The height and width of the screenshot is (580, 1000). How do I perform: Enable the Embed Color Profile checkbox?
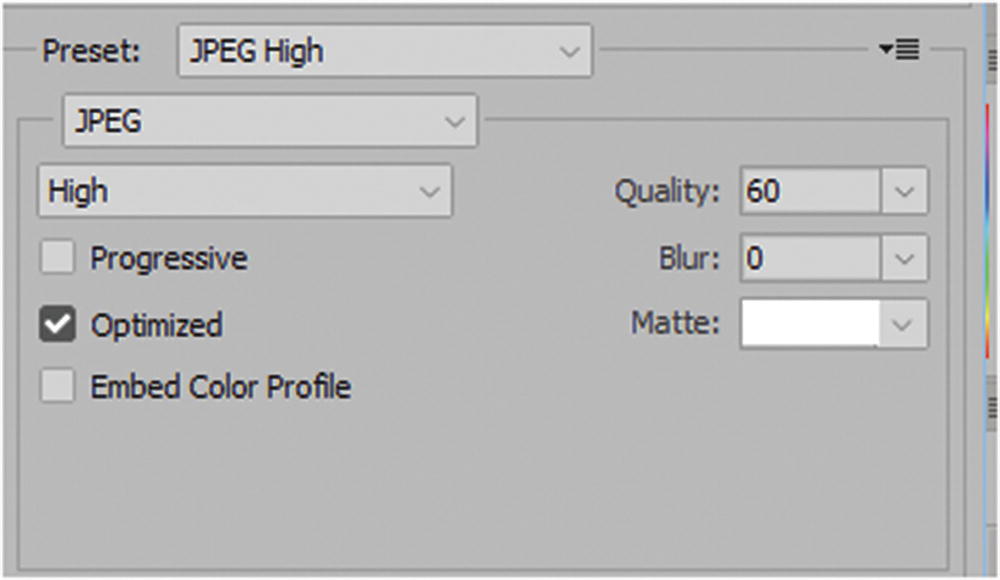[x=57, y=387]
